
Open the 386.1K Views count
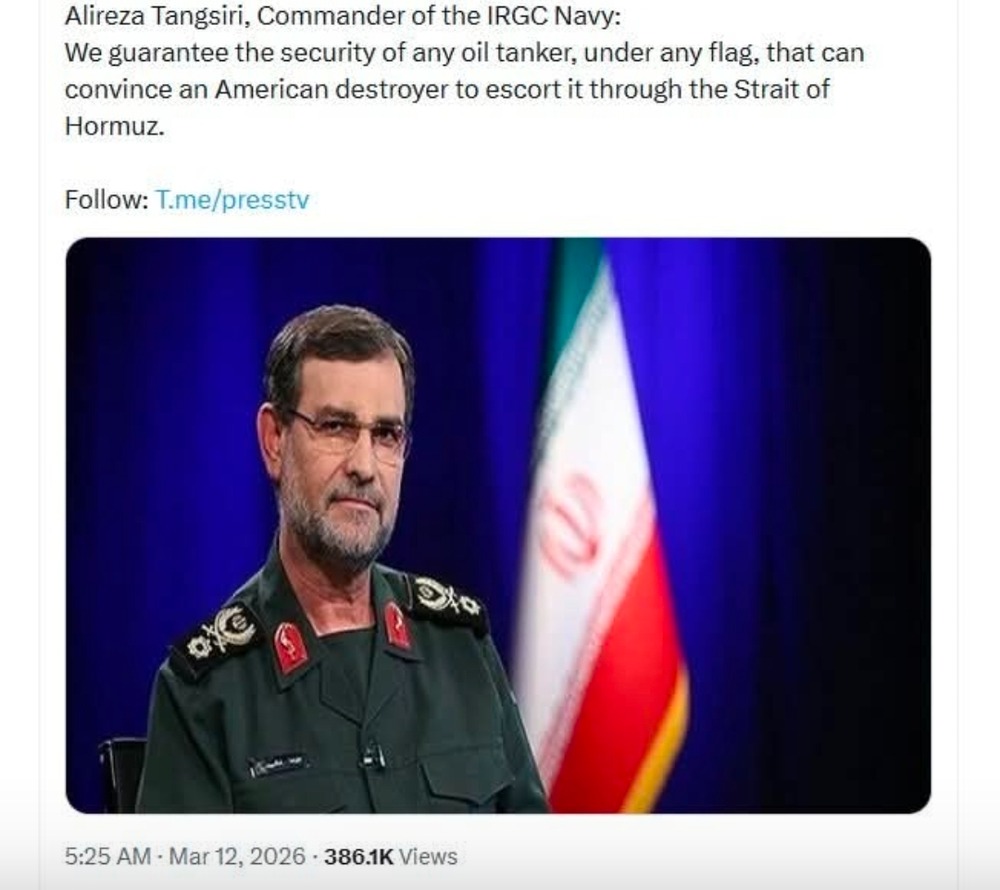click(390, 856)
